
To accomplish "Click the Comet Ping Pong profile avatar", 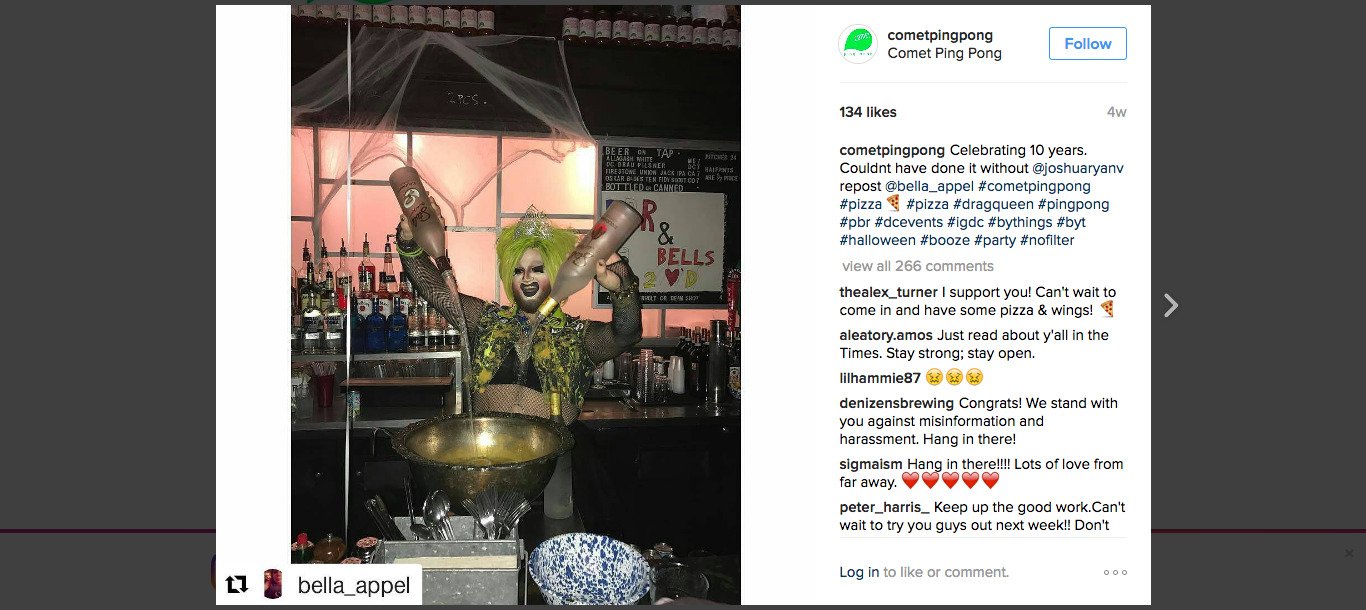I will click(x=858, y=44).
